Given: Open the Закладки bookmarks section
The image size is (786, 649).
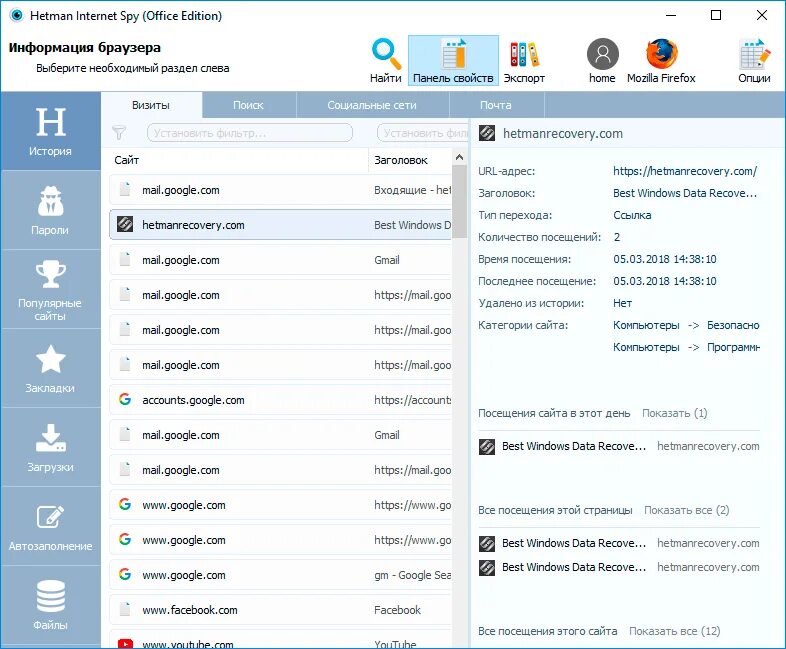Looking at the screenshot, I should coord(51,368).
